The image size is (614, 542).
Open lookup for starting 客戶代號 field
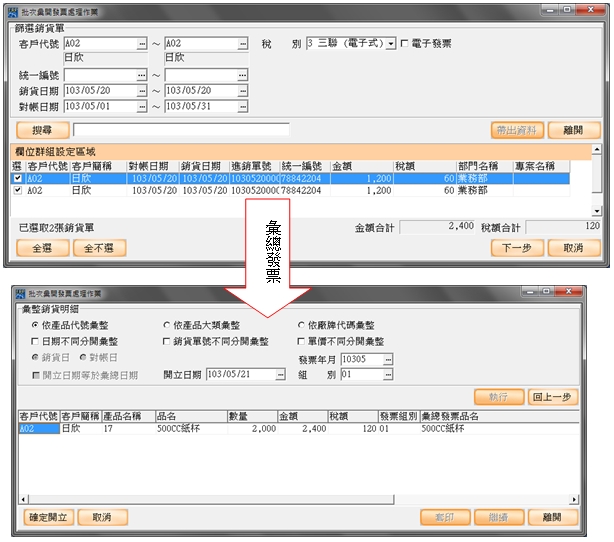point(141,45)
